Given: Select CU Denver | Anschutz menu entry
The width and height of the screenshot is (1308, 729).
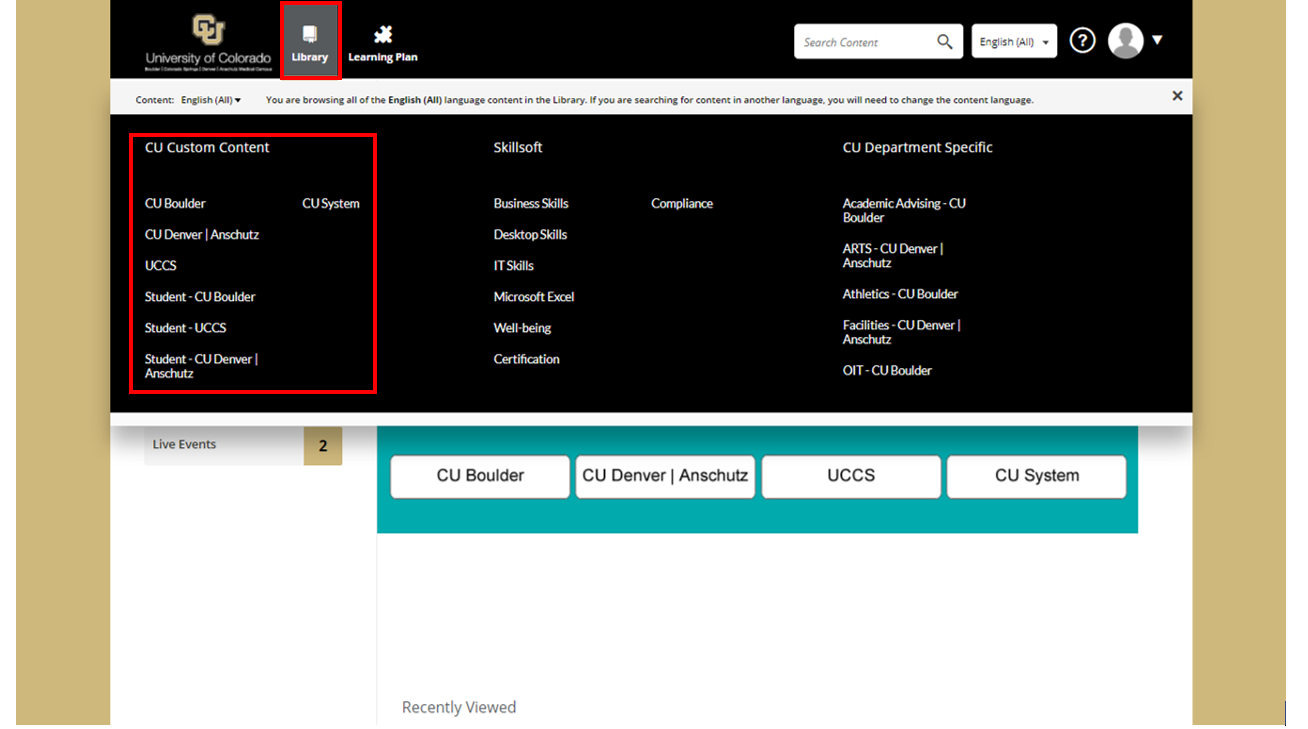Looking at the screenshot, I should (x=202, y=234).
